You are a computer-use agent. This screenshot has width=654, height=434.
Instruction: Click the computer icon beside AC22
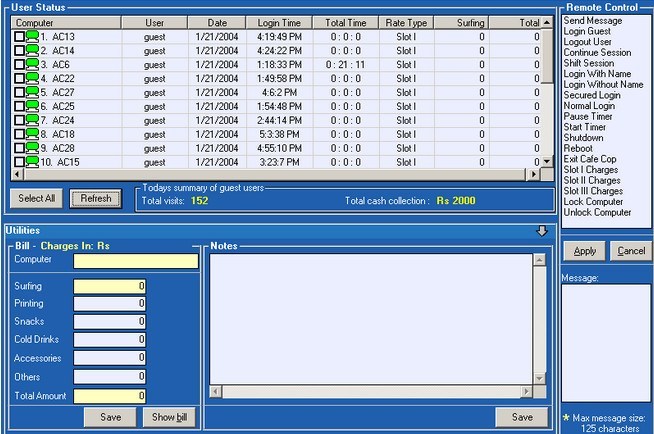pyautogui.click(x=32, y=79)
